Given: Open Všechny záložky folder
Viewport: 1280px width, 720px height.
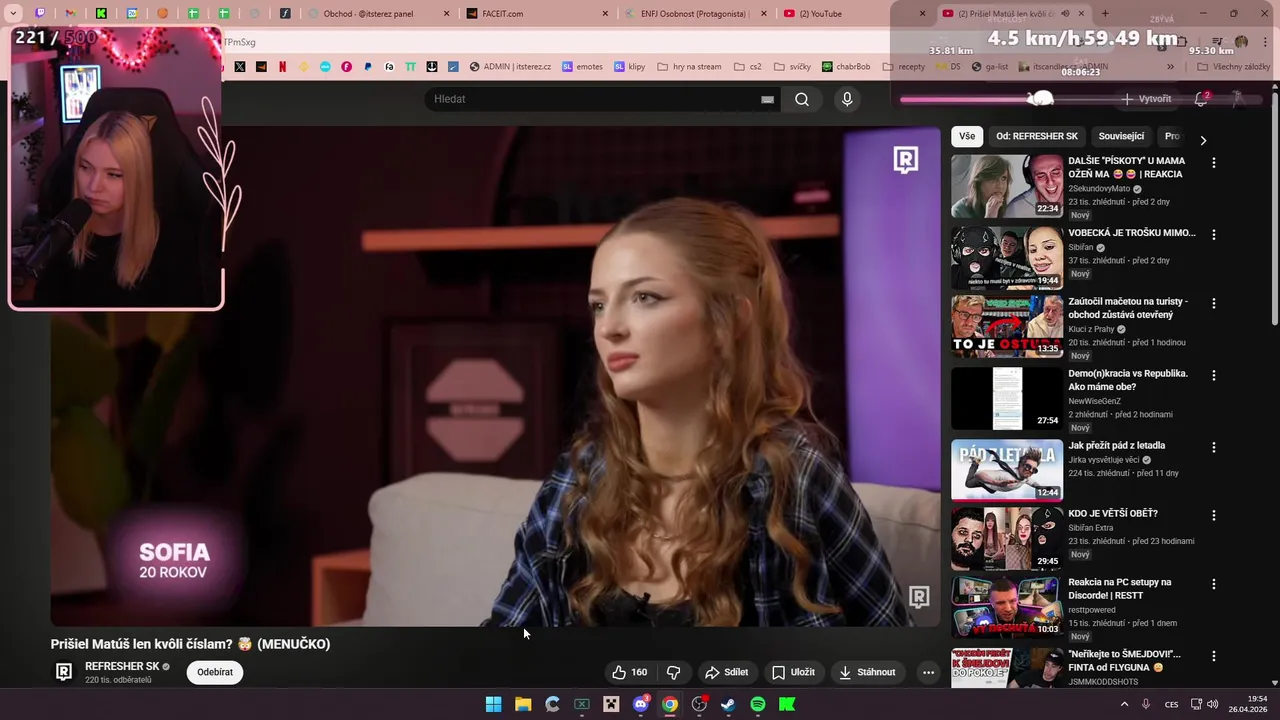Looking at the screenshot, I should coord(1233,67).
